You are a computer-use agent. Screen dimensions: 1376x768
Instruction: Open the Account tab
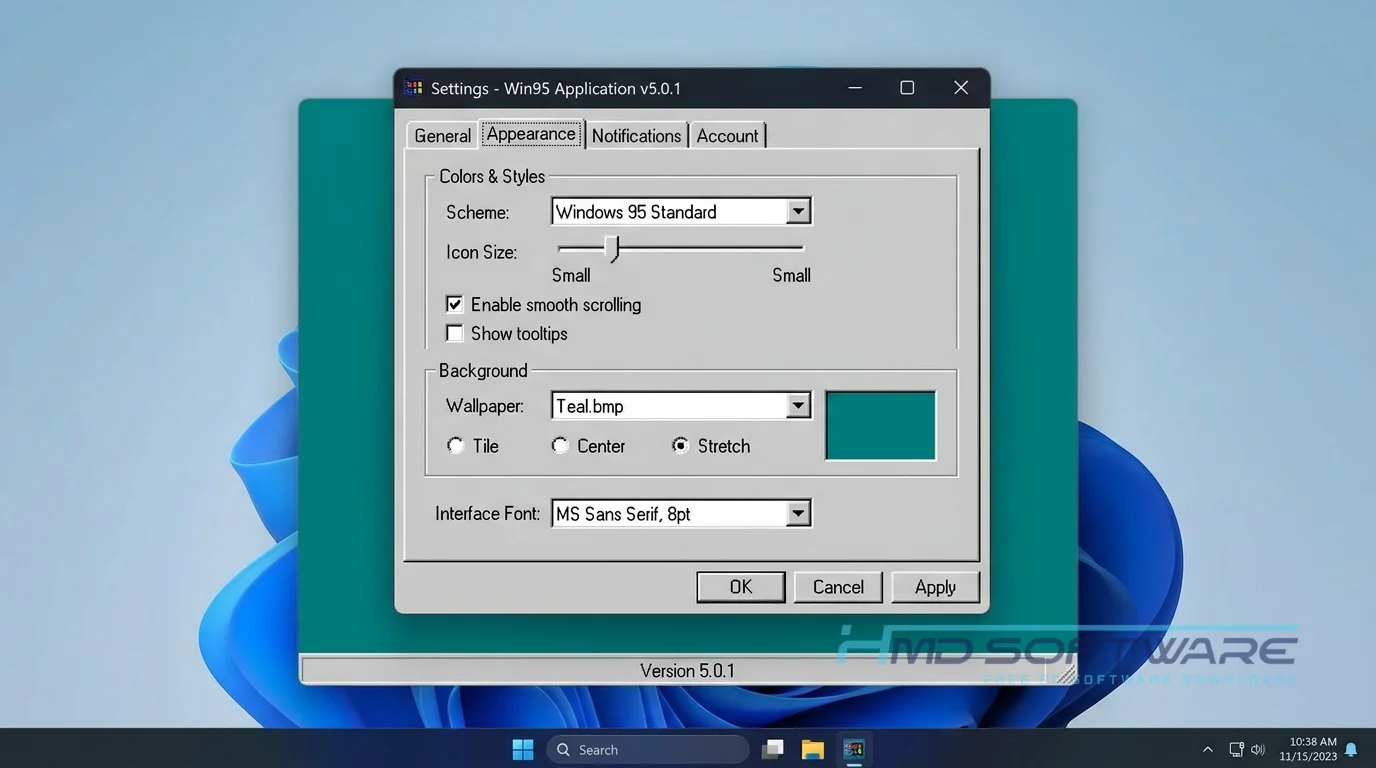tap(727, 135)
